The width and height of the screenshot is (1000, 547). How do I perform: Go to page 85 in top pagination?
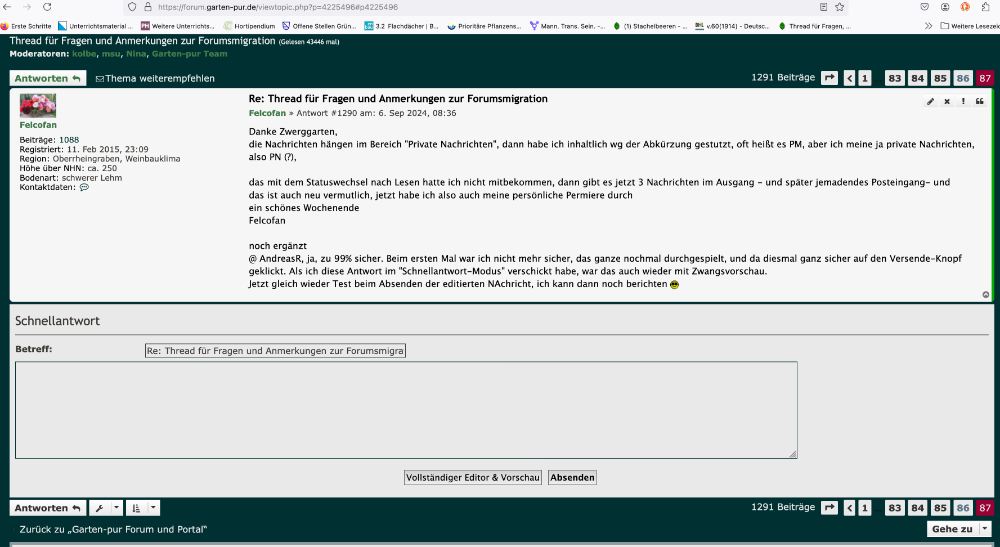pos(940,78)
